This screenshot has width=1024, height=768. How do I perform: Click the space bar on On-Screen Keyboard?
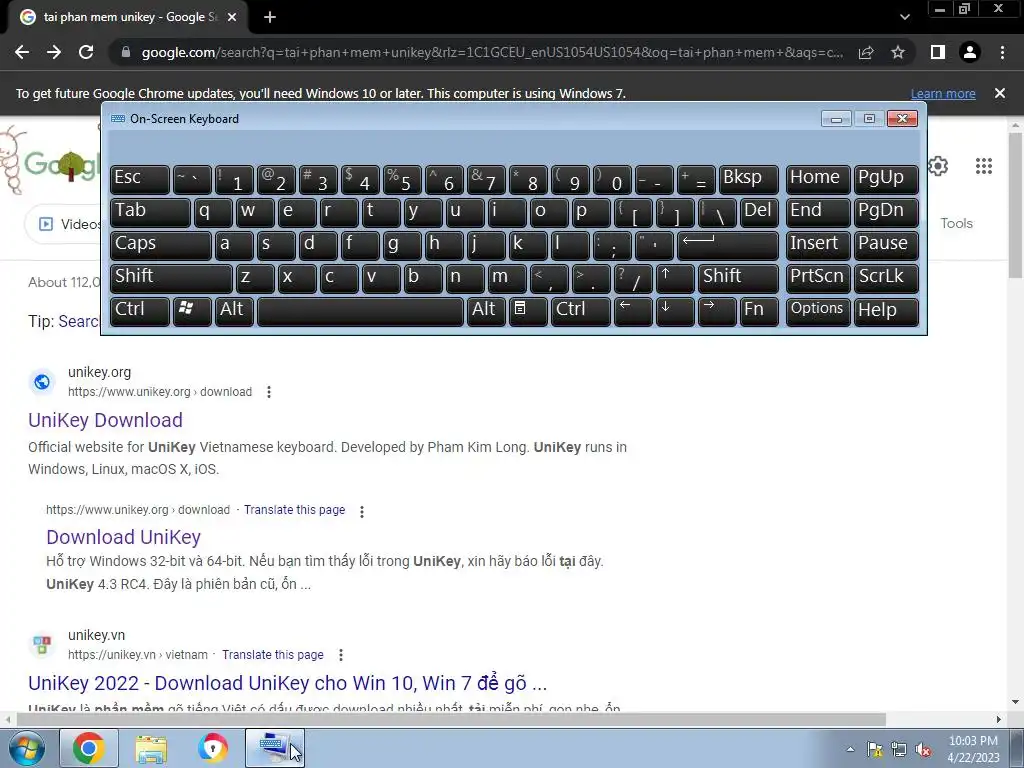pos(360,311)
